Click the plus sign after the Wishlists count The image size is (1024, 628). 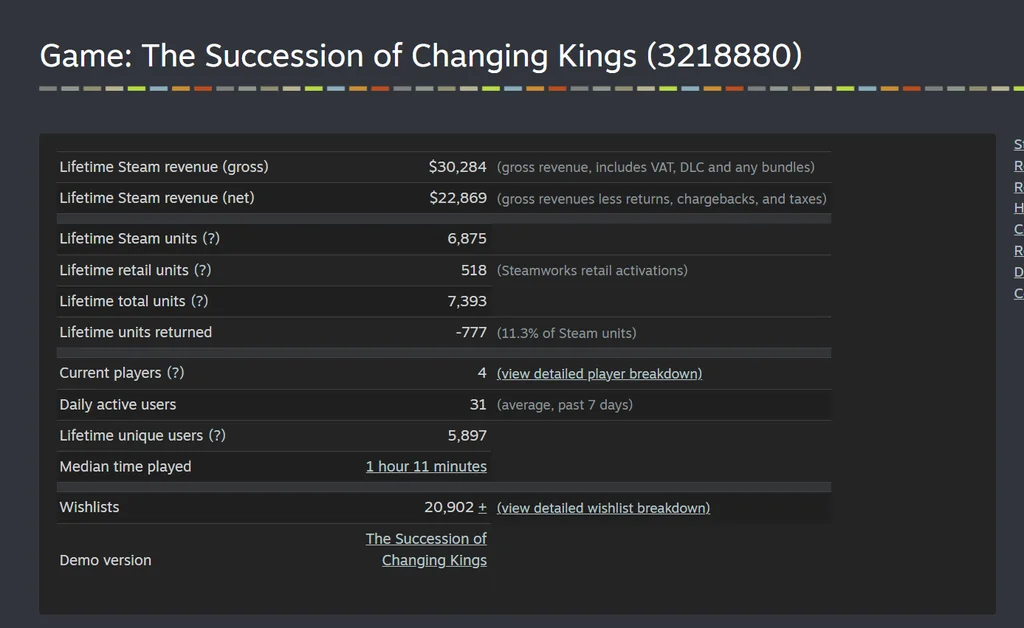tap(482, 508)
